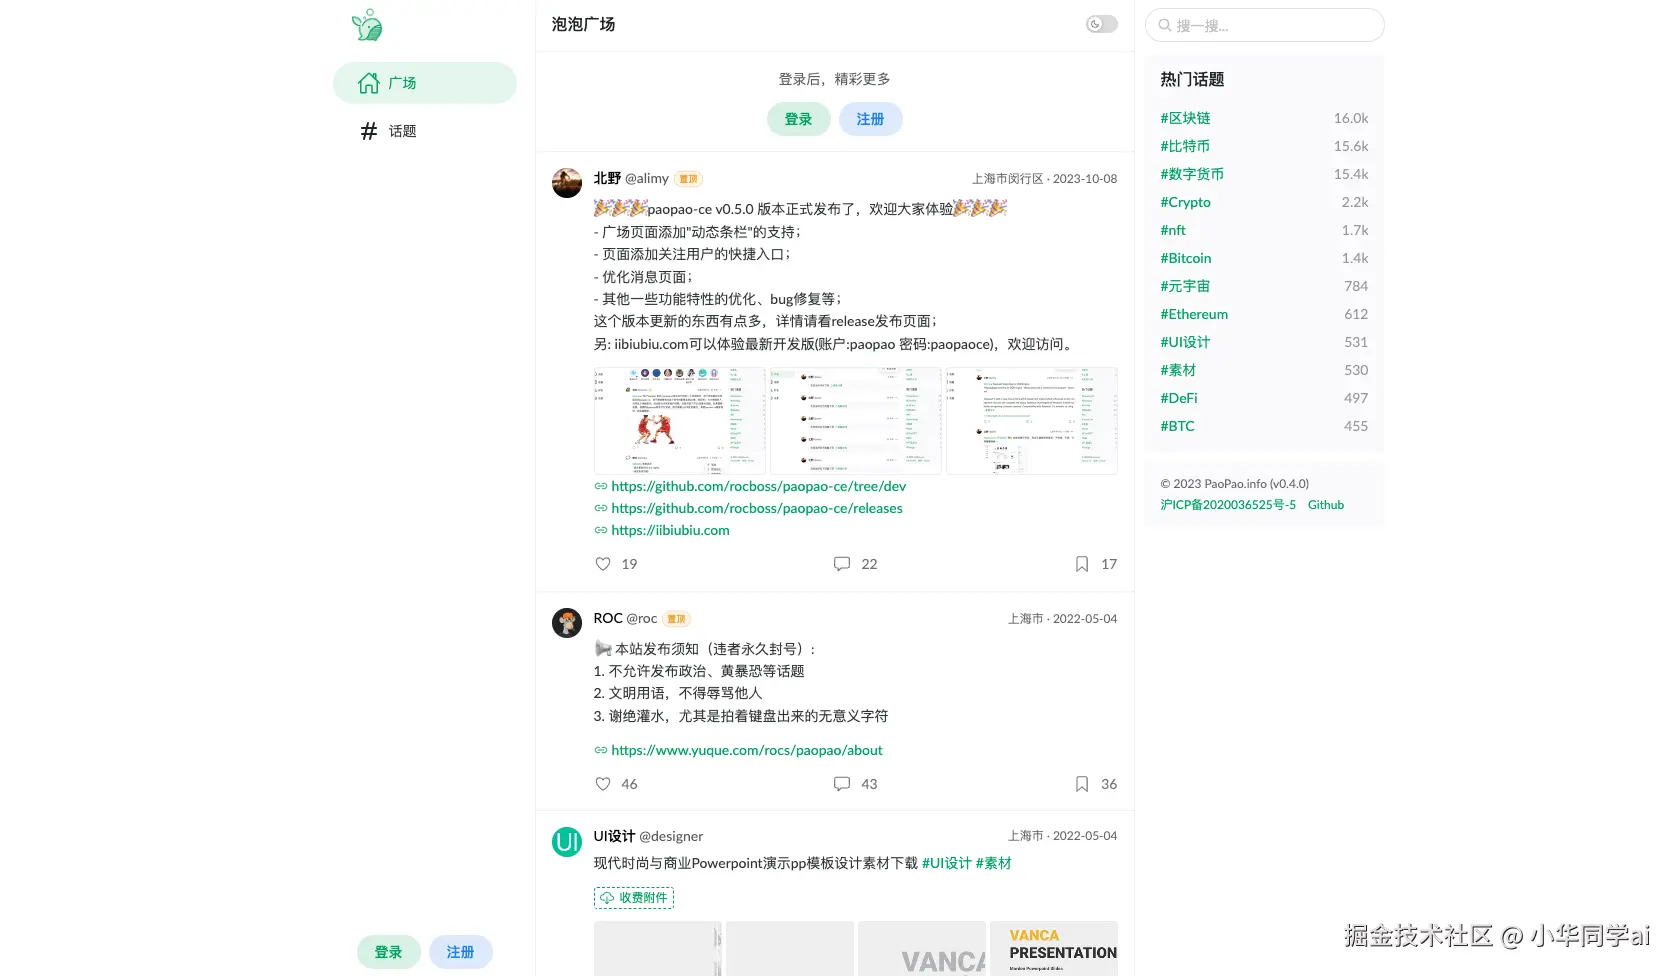Screen dimensions: 1677x976
Task: Open the Github footer link
Action: point(1326,505)
